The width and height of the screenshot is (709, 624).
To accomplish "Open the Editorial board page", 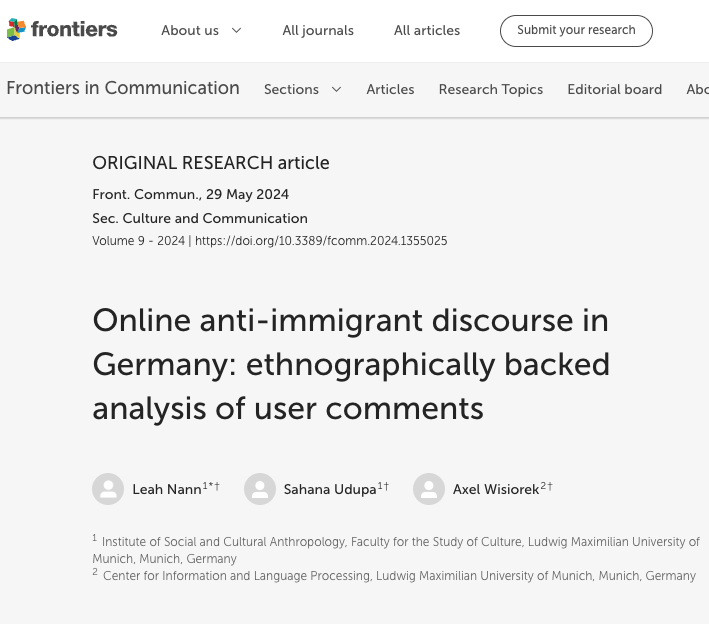I will 614,90.
